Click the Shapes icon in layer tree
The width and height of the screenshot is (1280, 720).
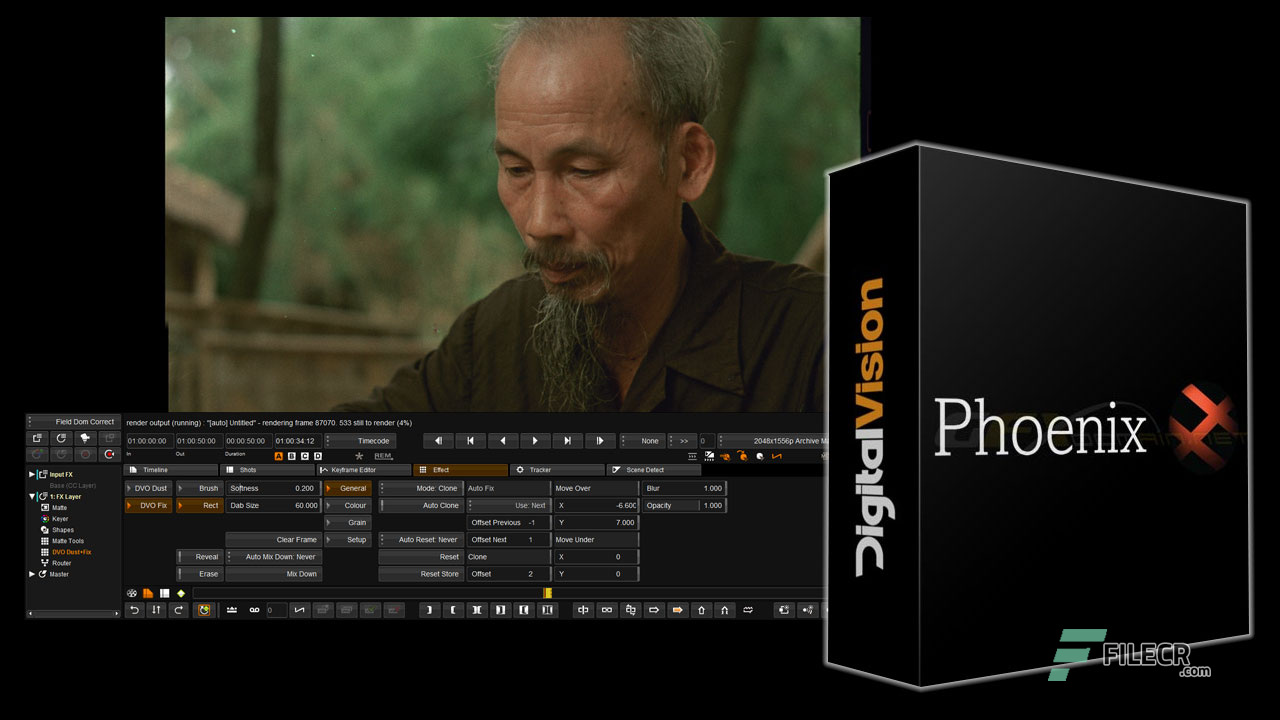click(45, 530)
